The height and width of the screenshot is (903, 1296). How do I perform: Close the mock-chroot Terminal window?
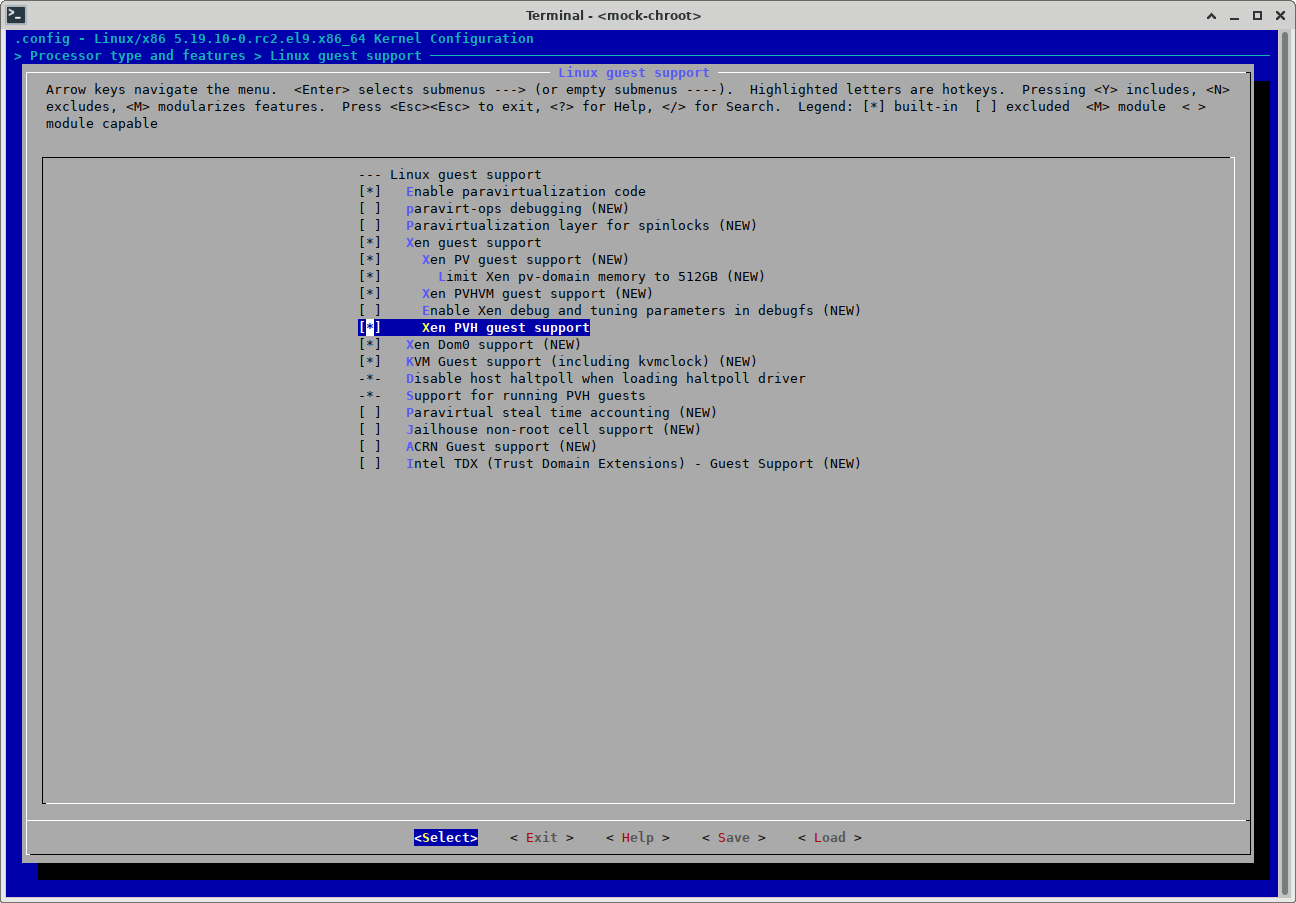[x=1279, y=15]
